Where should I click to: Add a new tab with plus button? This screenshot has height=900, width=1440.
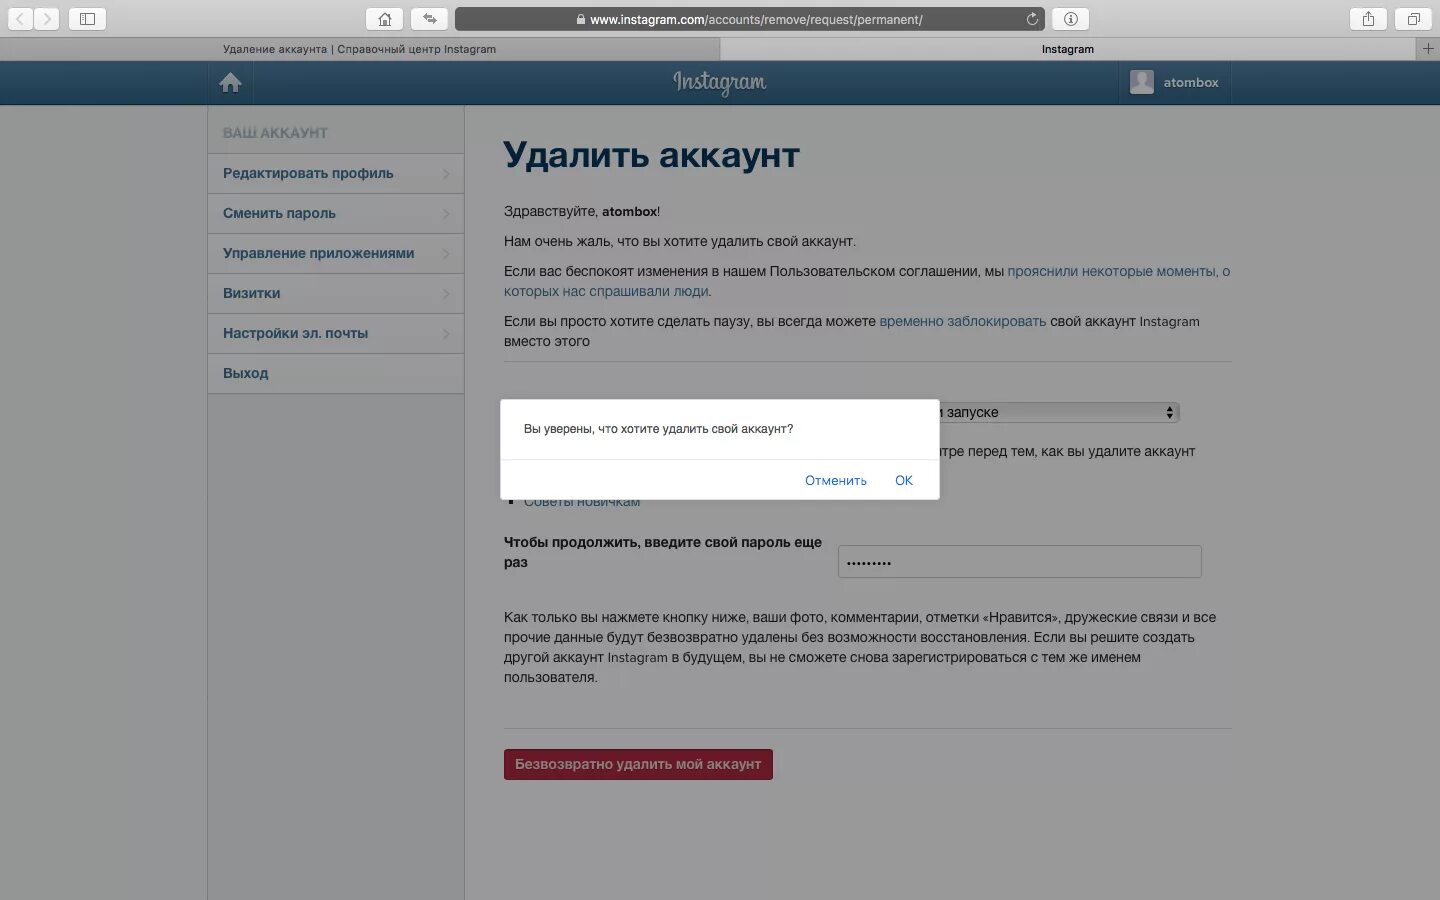[1428, 49]
